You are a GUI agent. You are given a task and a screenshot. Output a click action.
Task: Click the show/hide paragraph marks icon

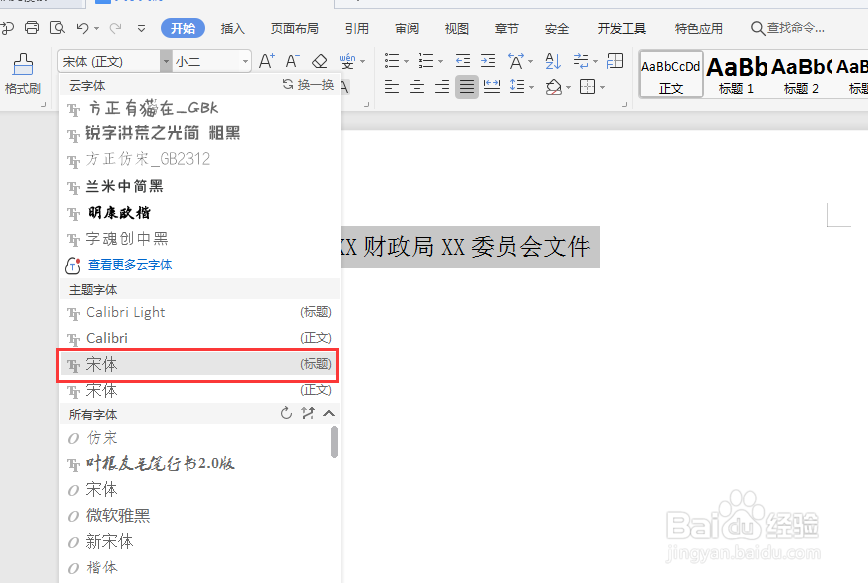(x=581, y=60)
